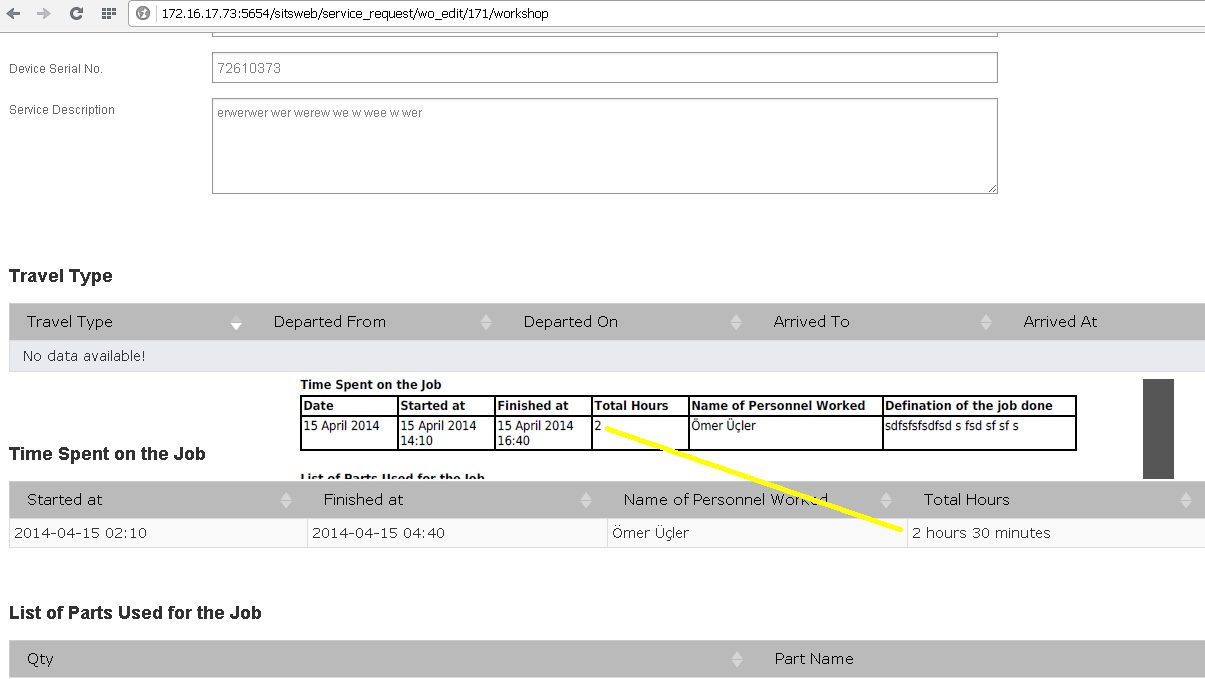Focus the address bar URL

tap(354, 14)
